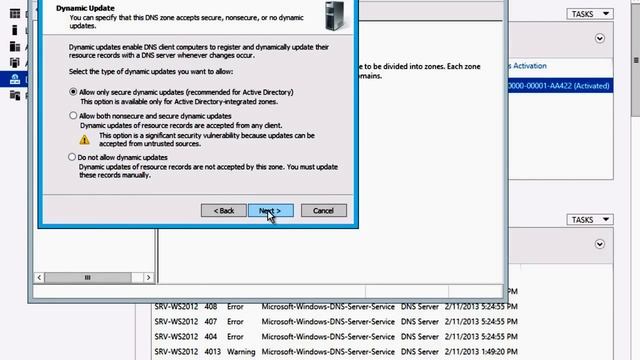Click the yellow warning icon in wizard
The image size is (640, 360).
pos(84,140)
